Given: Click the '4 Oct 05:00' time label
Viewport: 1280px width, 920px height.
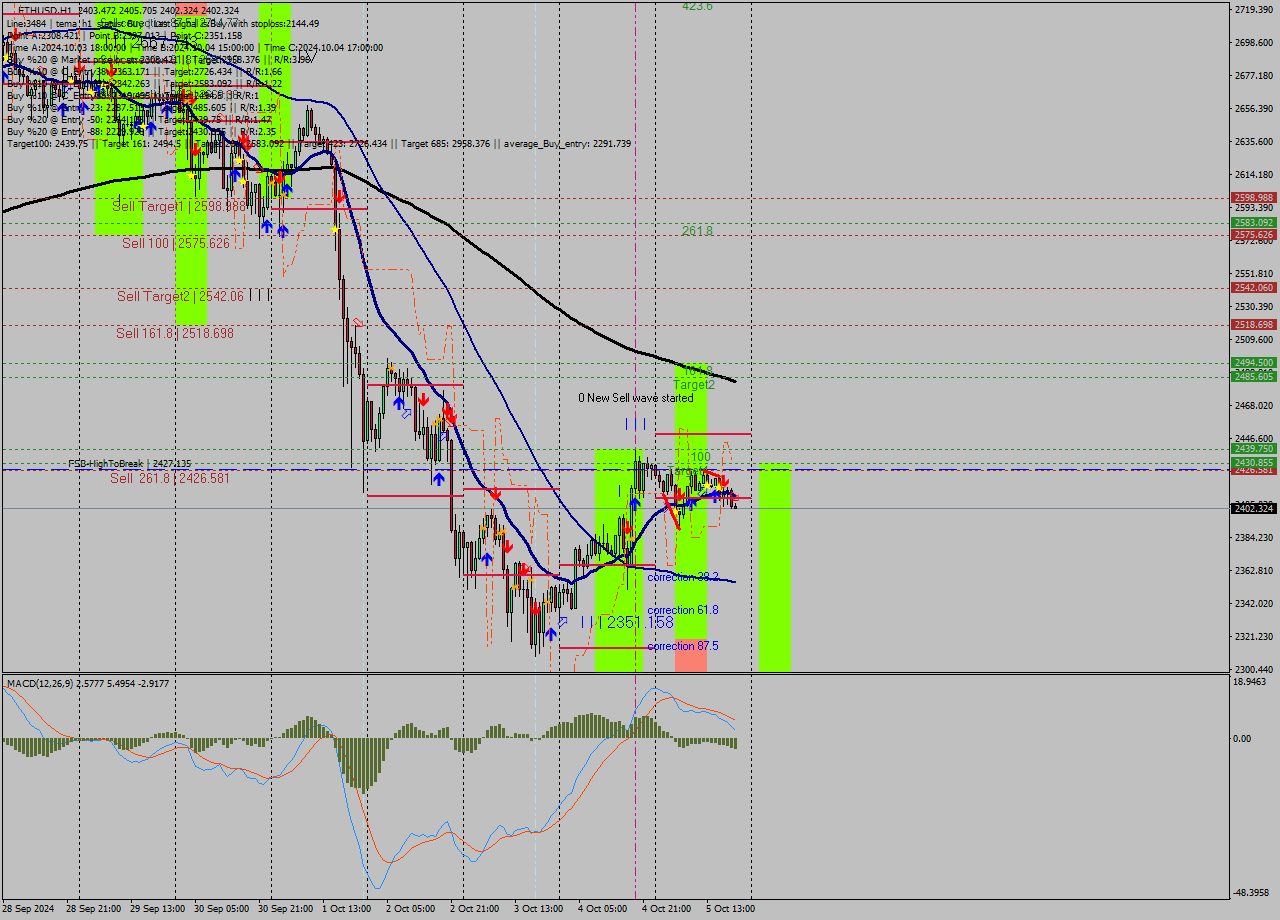Looking at the screenshot, I should tap(603, 909).
